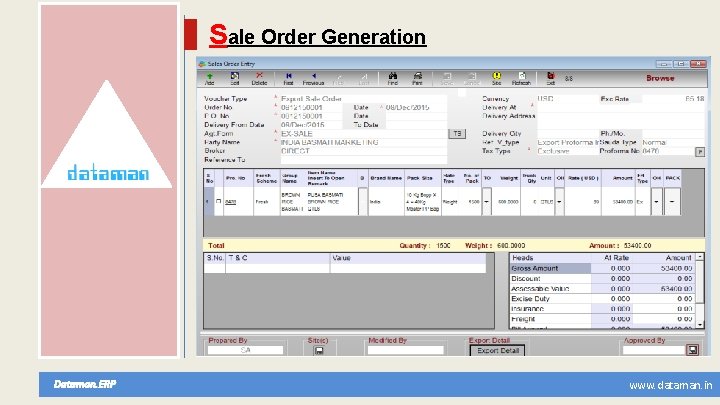720x405 pixels.
Task: Click the www.dataman.in link
Action: coord(670,385)
